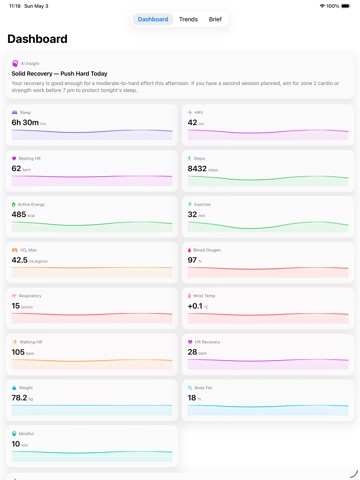Open the Exercise 32 min card
360x480 pixels.
268,217
